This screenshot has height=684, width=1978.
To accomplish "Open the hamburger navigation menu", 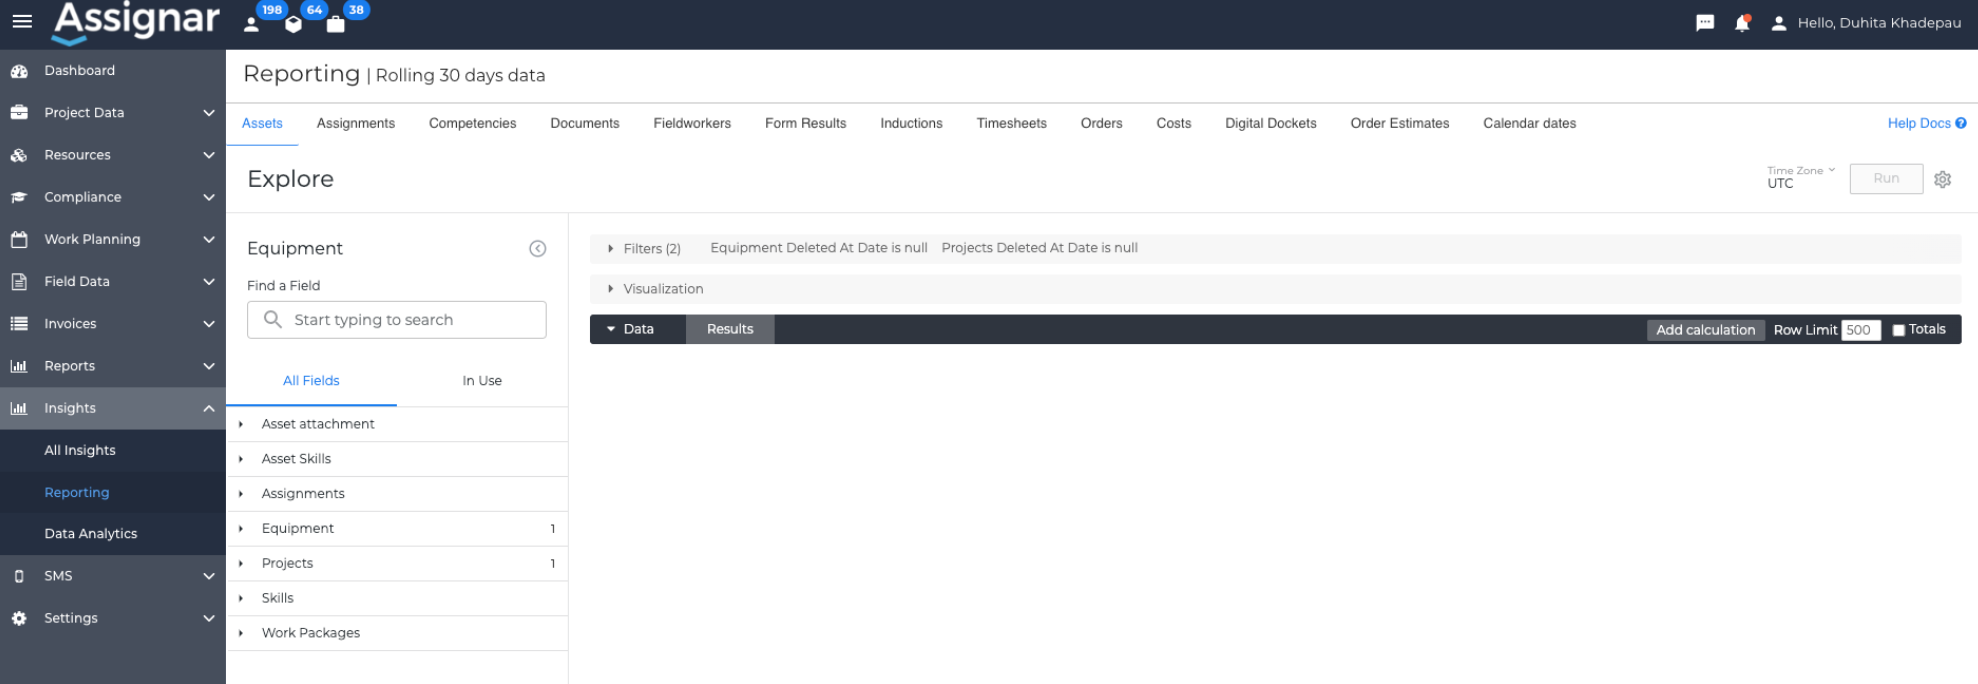I will point(22,21).
